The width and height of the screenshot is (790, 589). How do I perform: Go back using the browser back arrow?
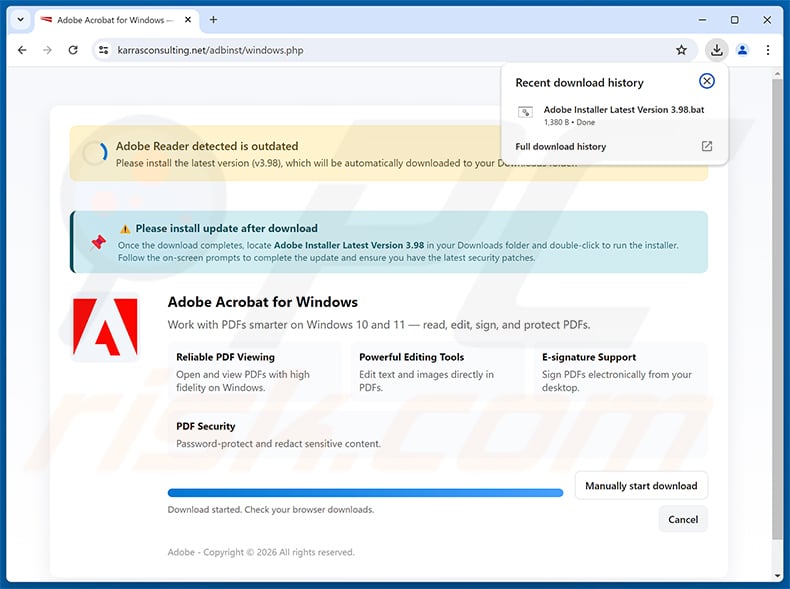[22, 50]
